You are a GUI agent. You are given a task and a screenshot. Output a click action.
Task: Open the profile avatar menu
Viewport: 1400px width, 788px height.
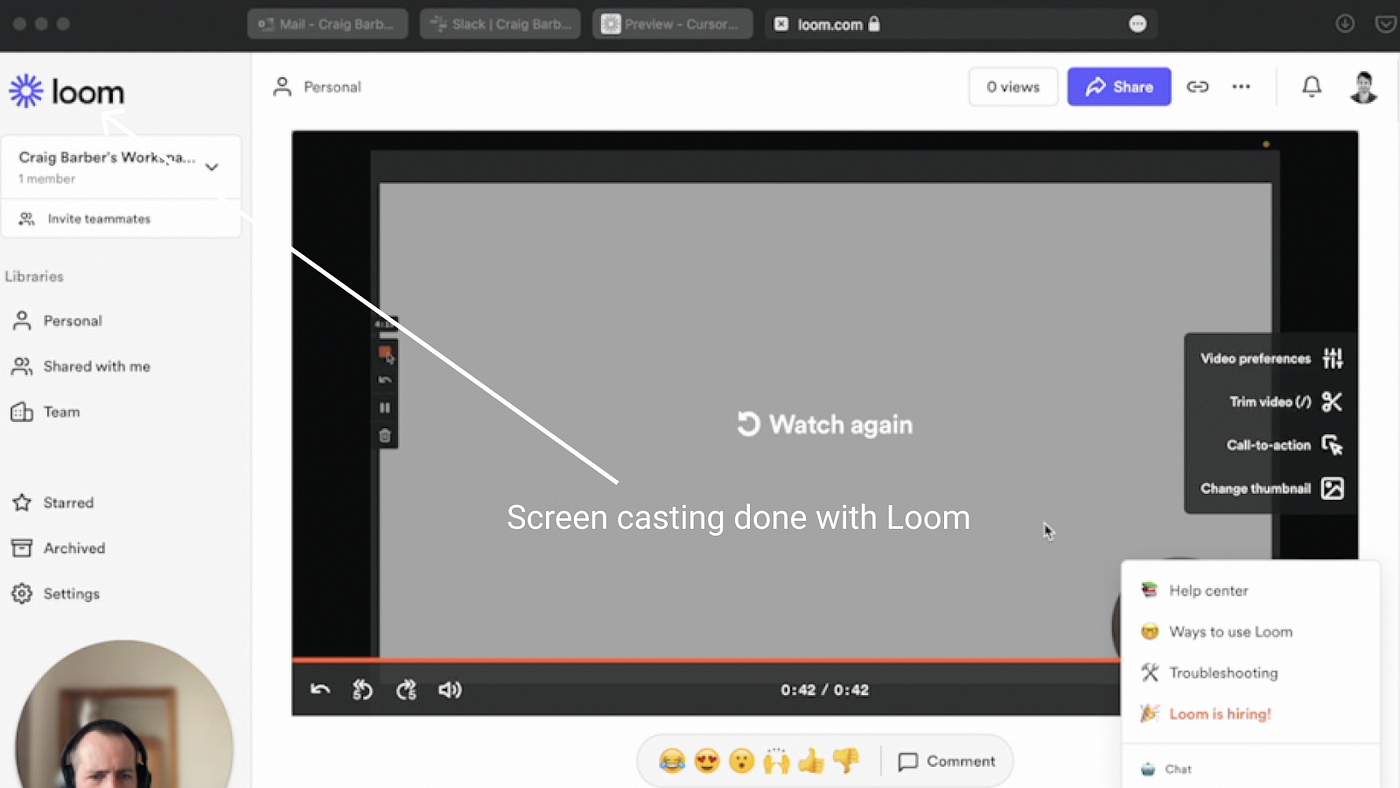click(x=1364, y=87)
